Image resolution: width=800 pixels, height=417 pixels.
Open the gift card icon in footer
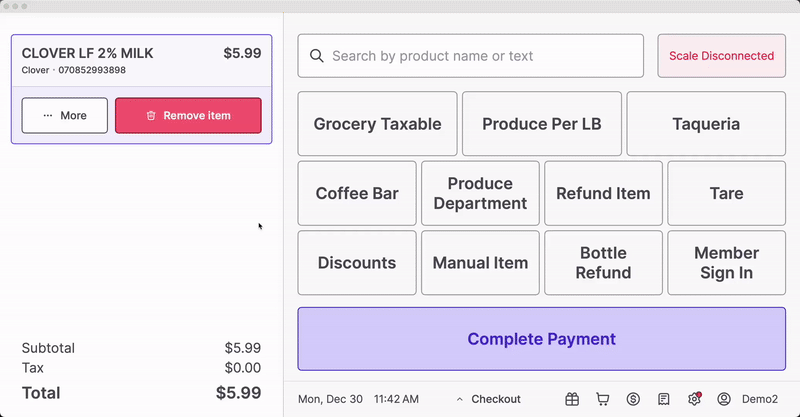pyautogui.click(x=572, y=399)
